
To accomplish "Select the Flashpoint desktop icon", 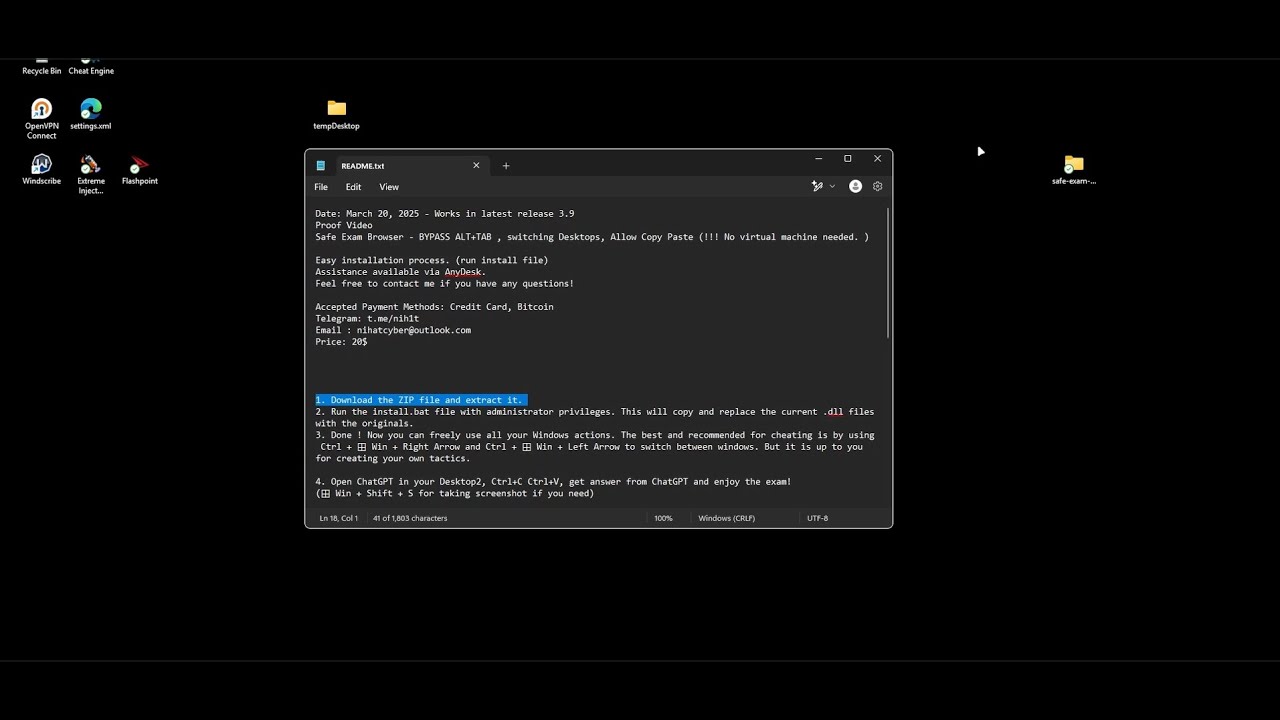I will [x=140, y=169].
